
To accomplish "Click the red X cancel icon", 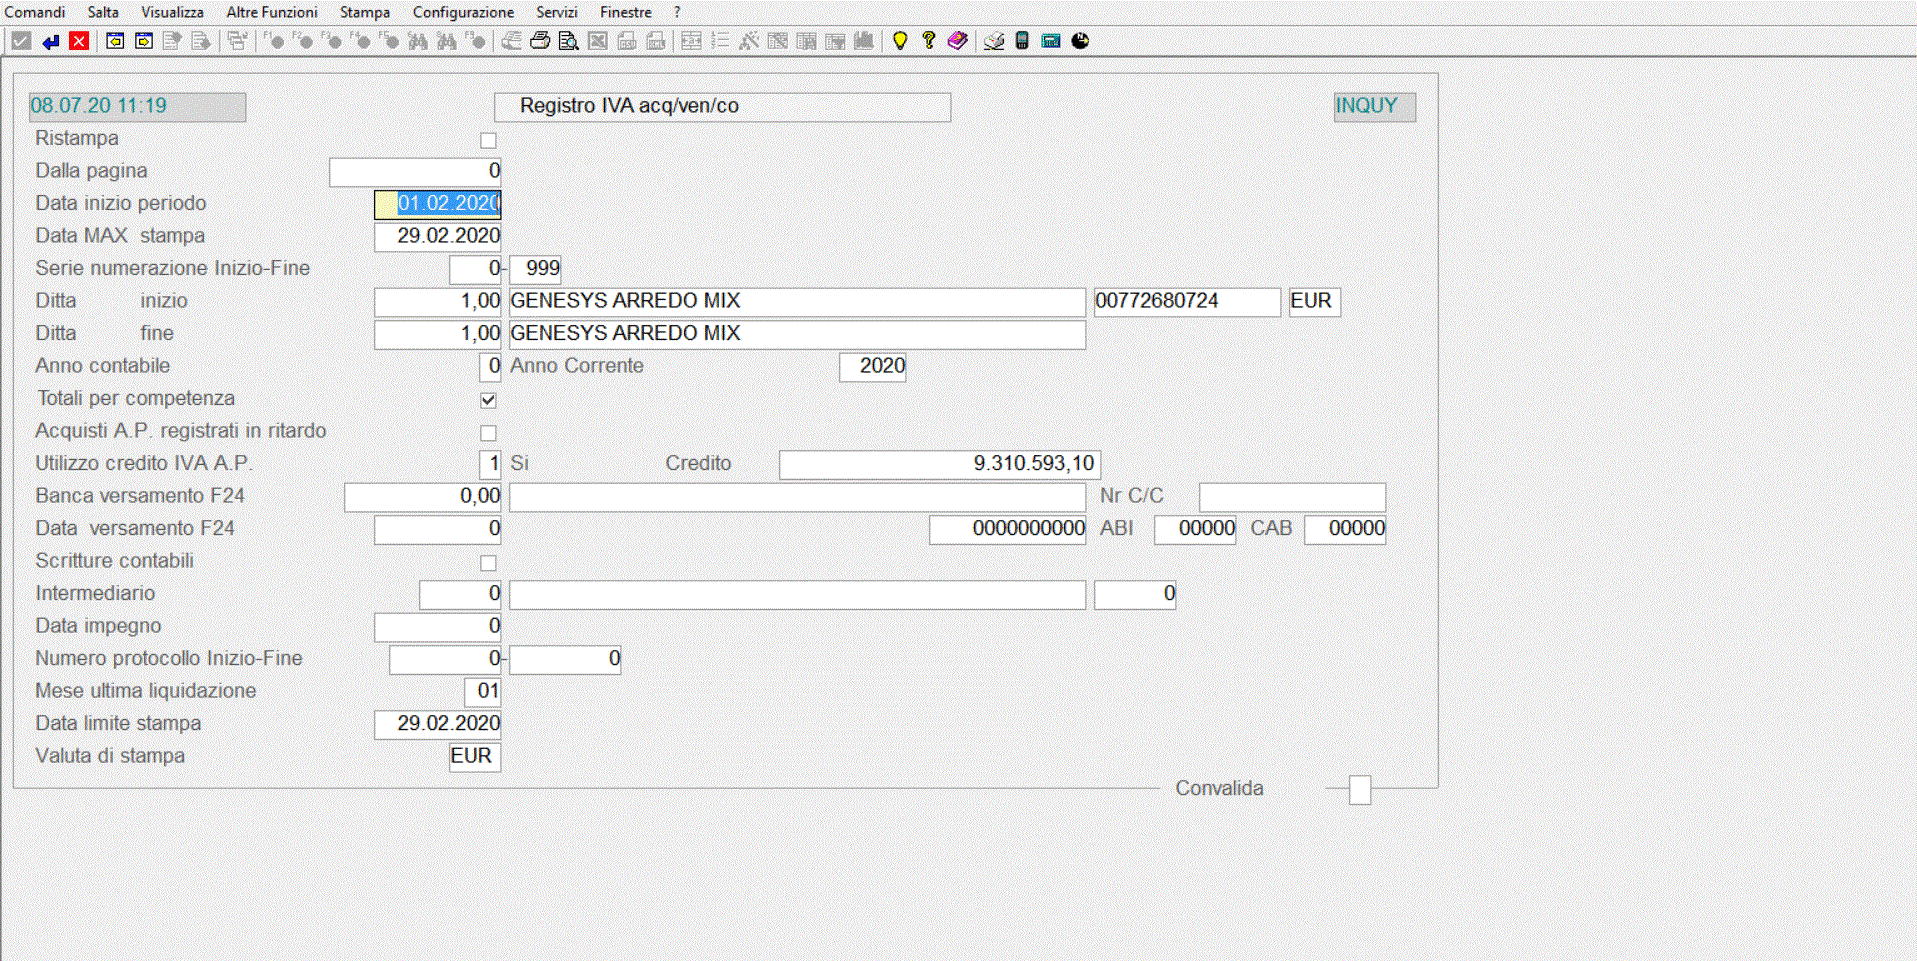I will [79, 41].
